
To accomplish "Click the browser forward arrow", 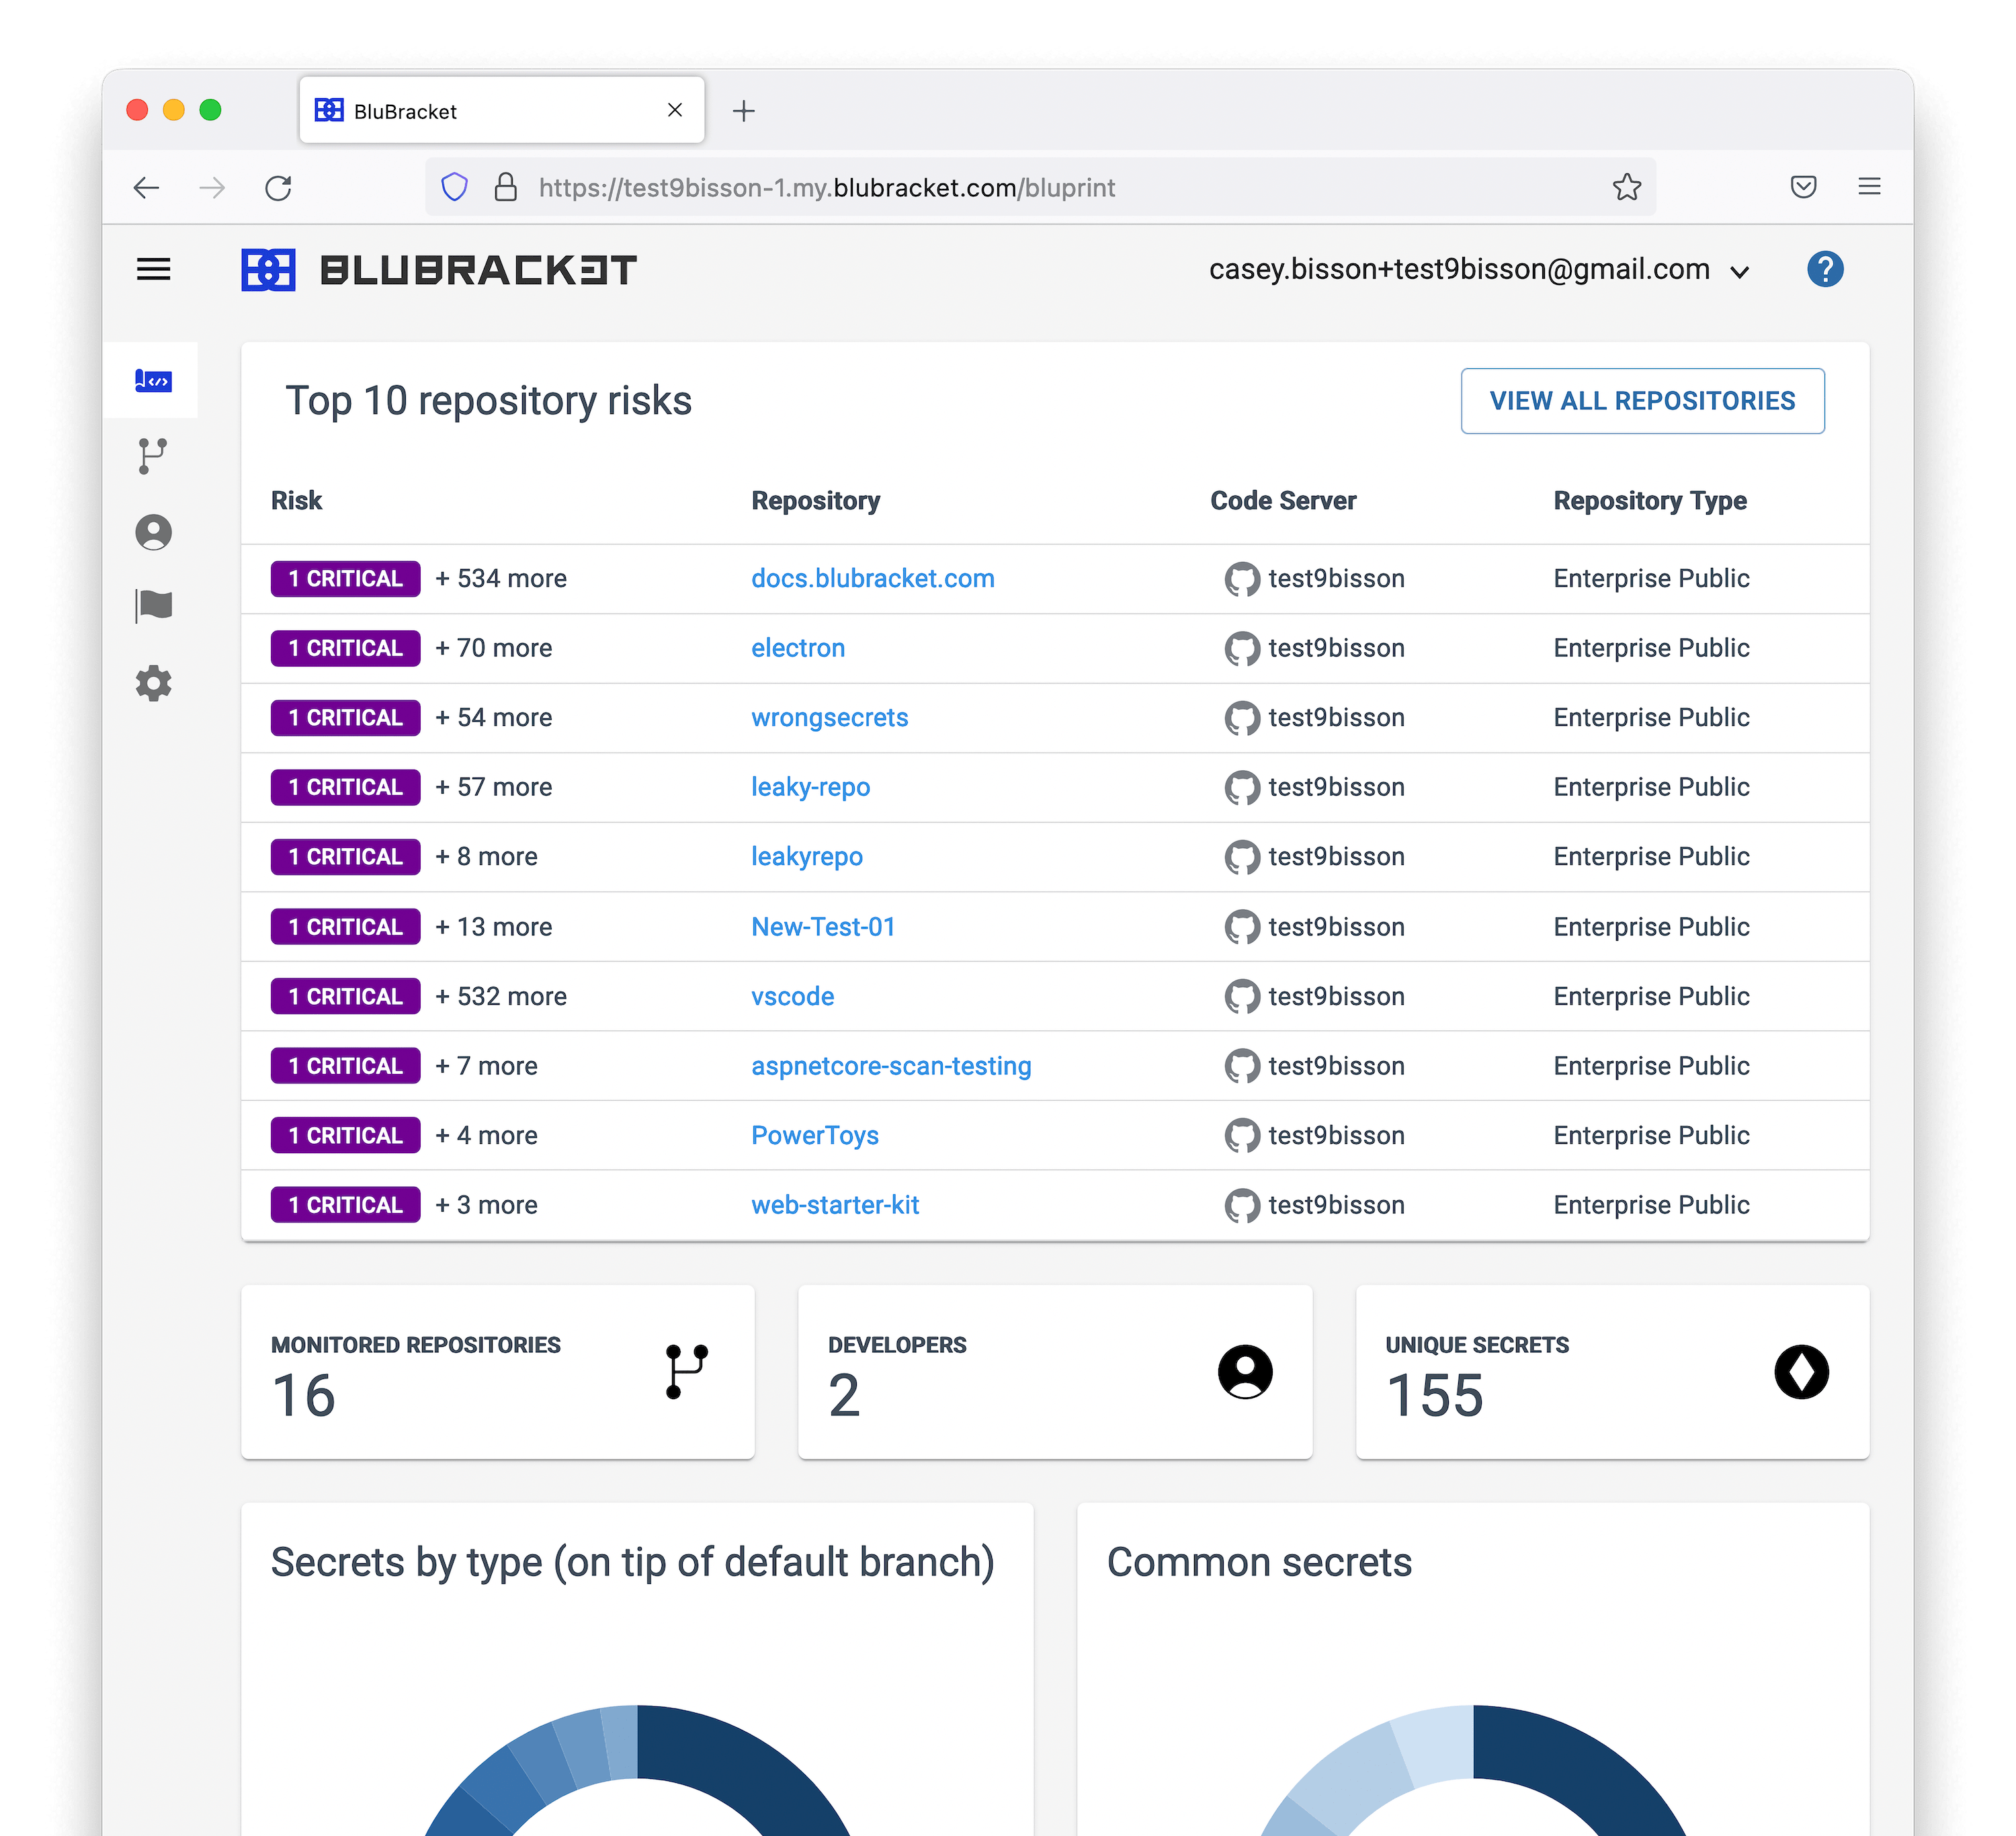I will point(212,187).
